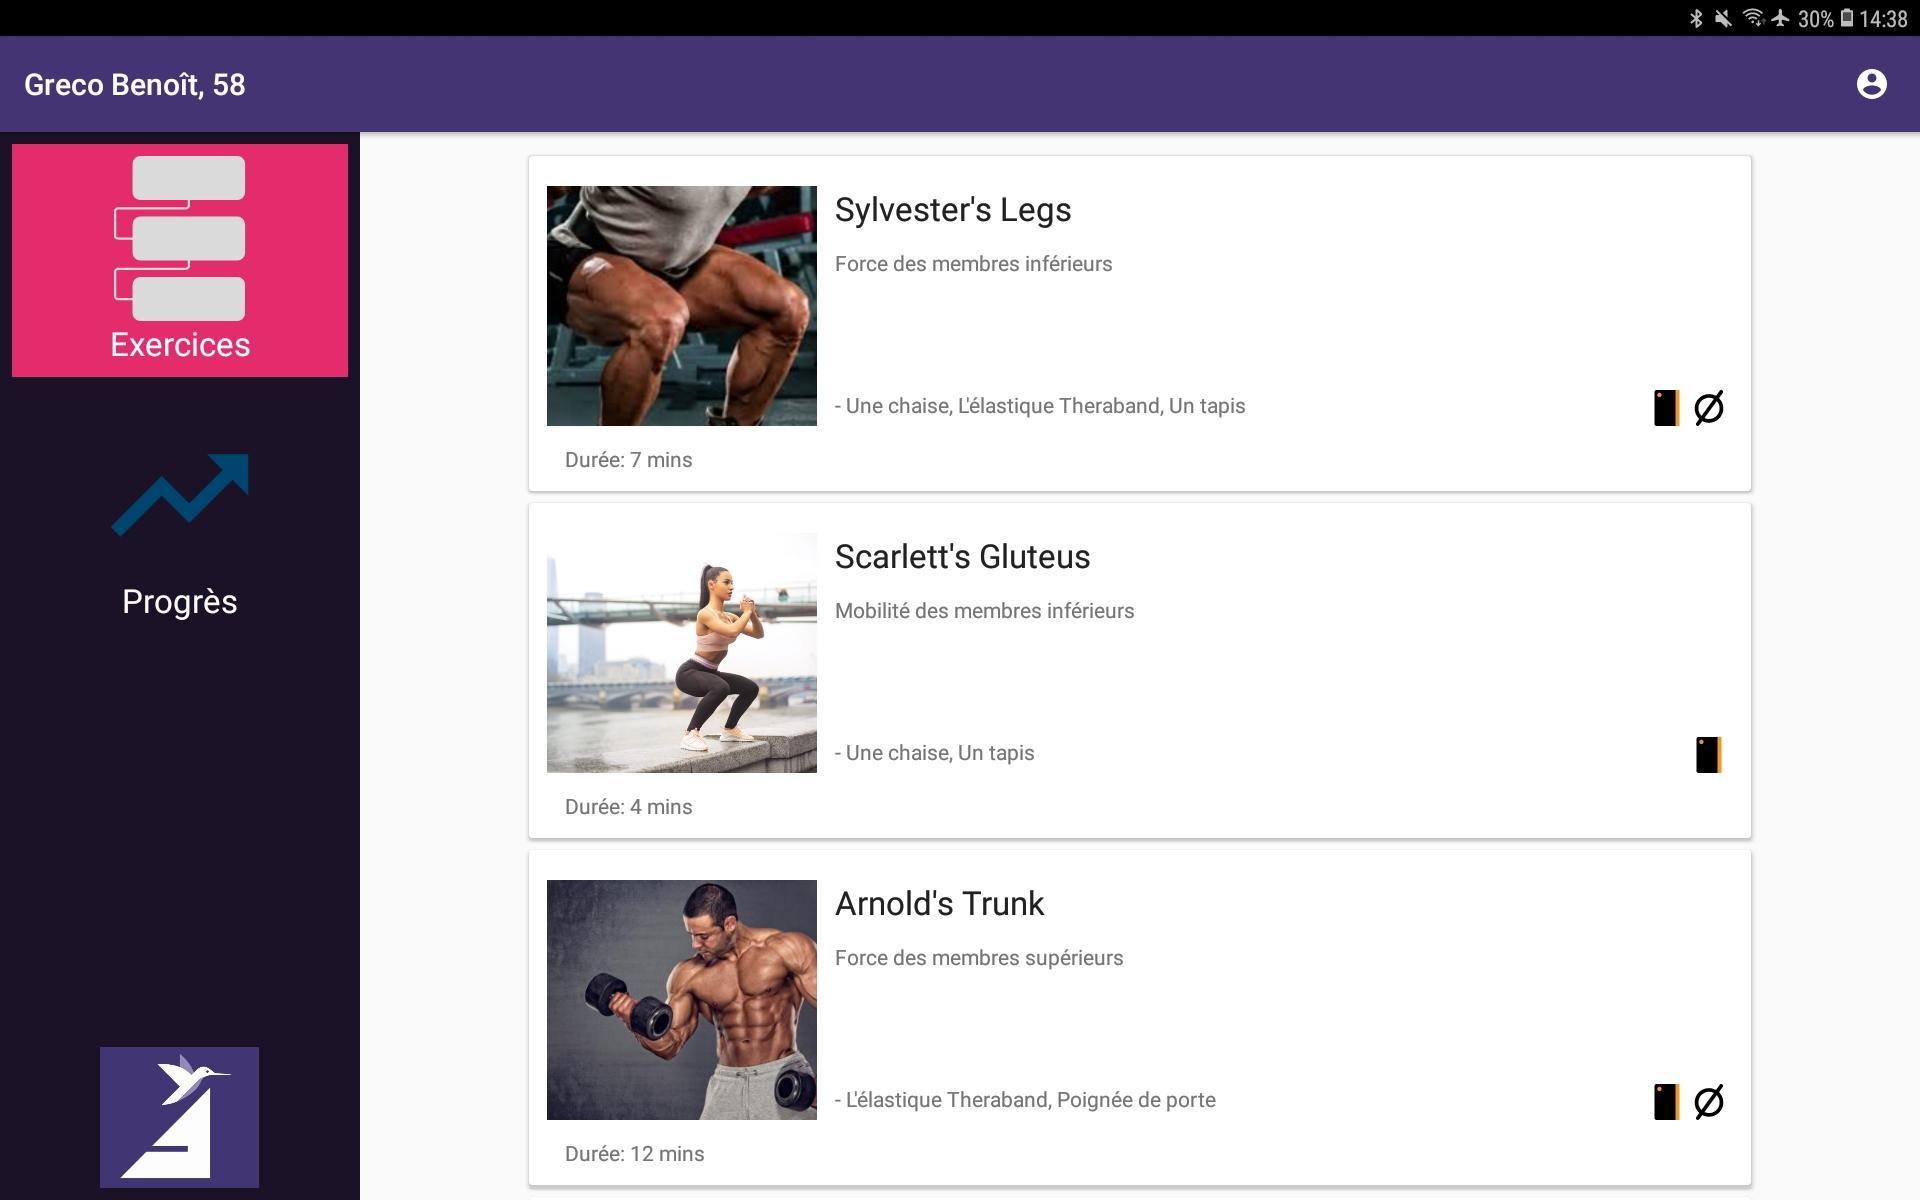Open the Scarlett's Gluteus squat thumbnail
This screenshot has width=1920, height=1200.
pyautogui.click(x=682, y=653)
